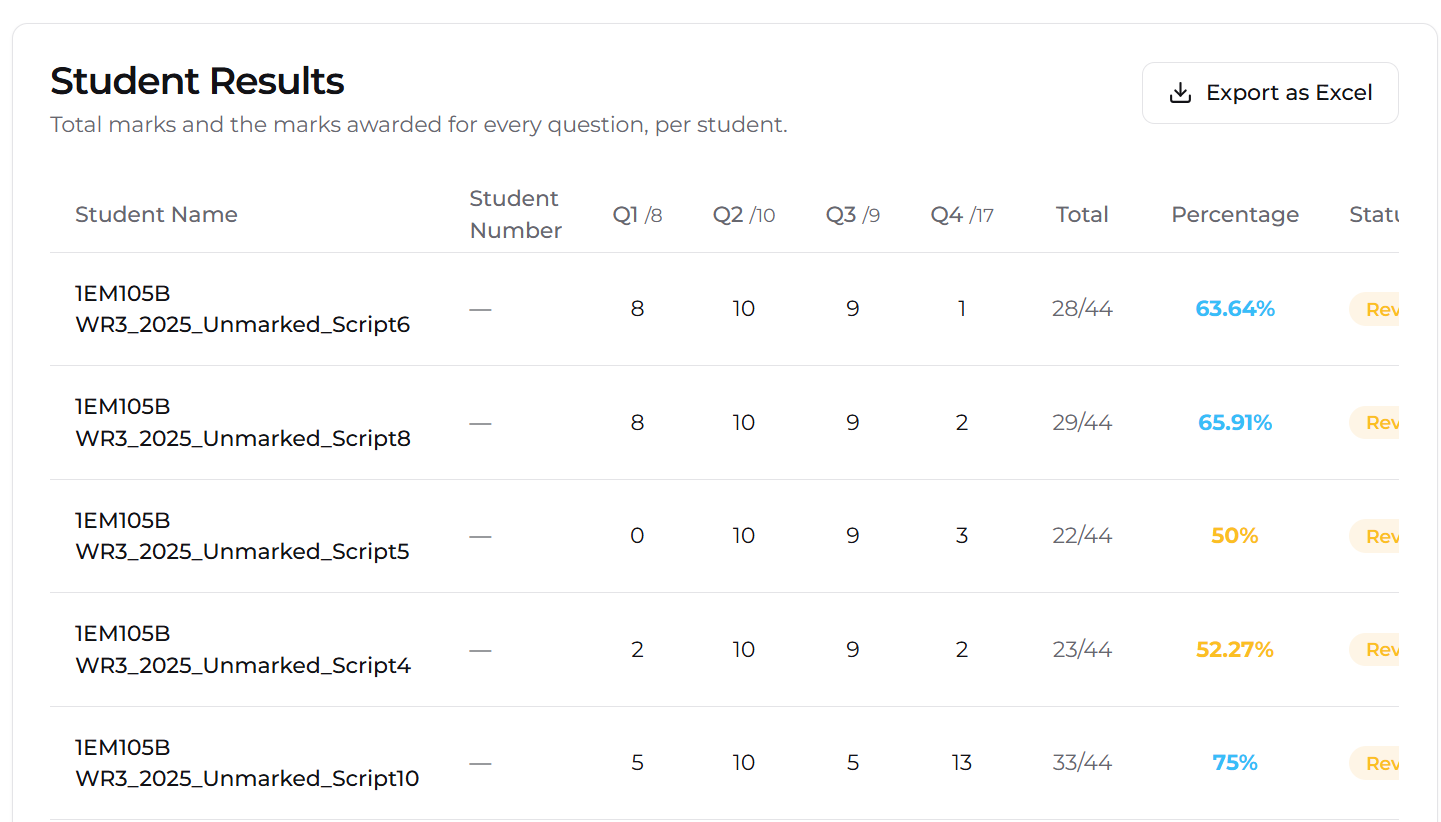The image size is (1441, 822).
Task: Export results as Excel
Action: 1270,93
